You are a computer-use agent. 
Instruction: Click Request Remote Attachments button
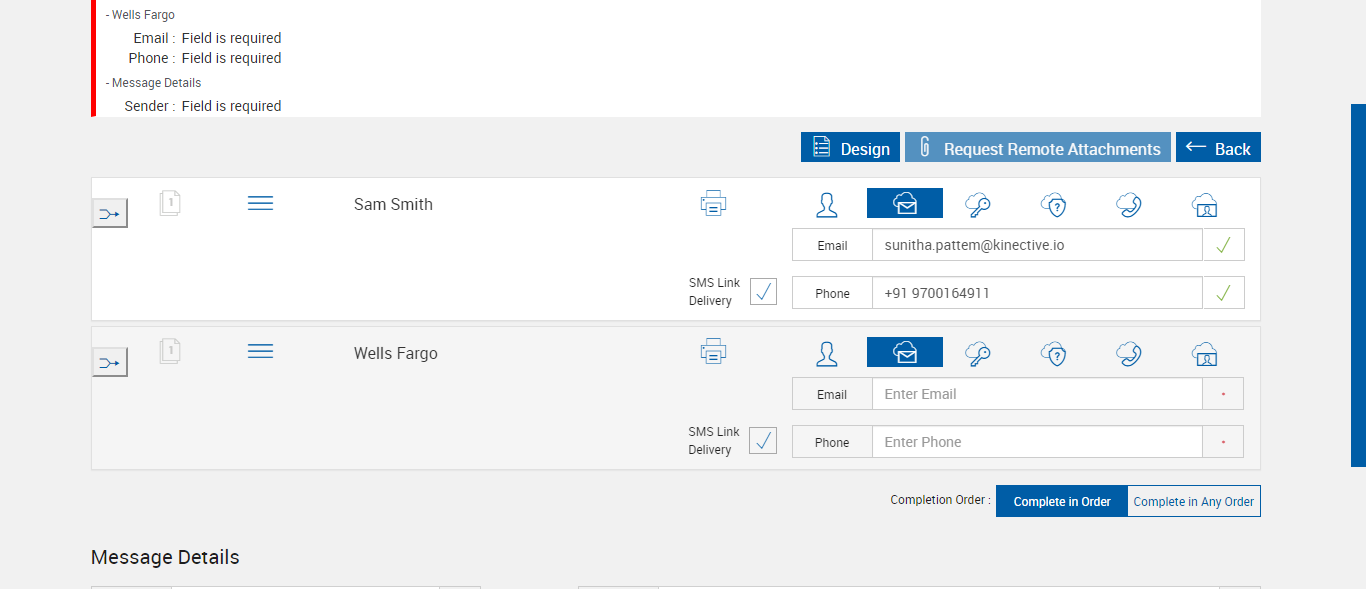(x=1038, y=148)
